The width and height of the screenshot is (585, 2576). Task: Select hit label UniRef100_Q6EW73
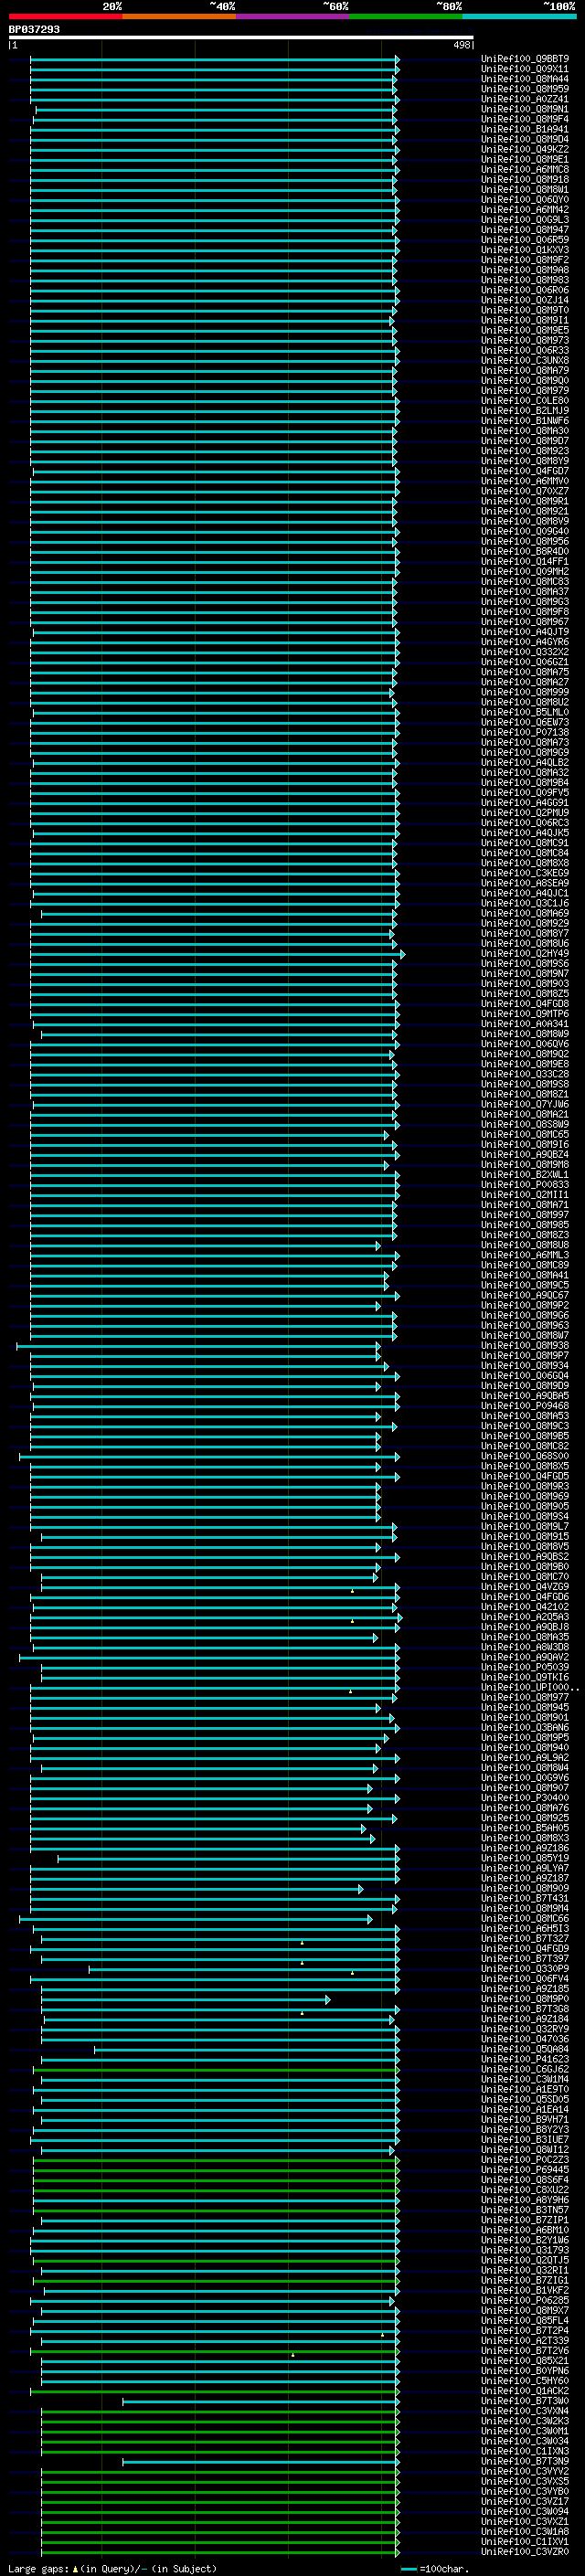524,723
